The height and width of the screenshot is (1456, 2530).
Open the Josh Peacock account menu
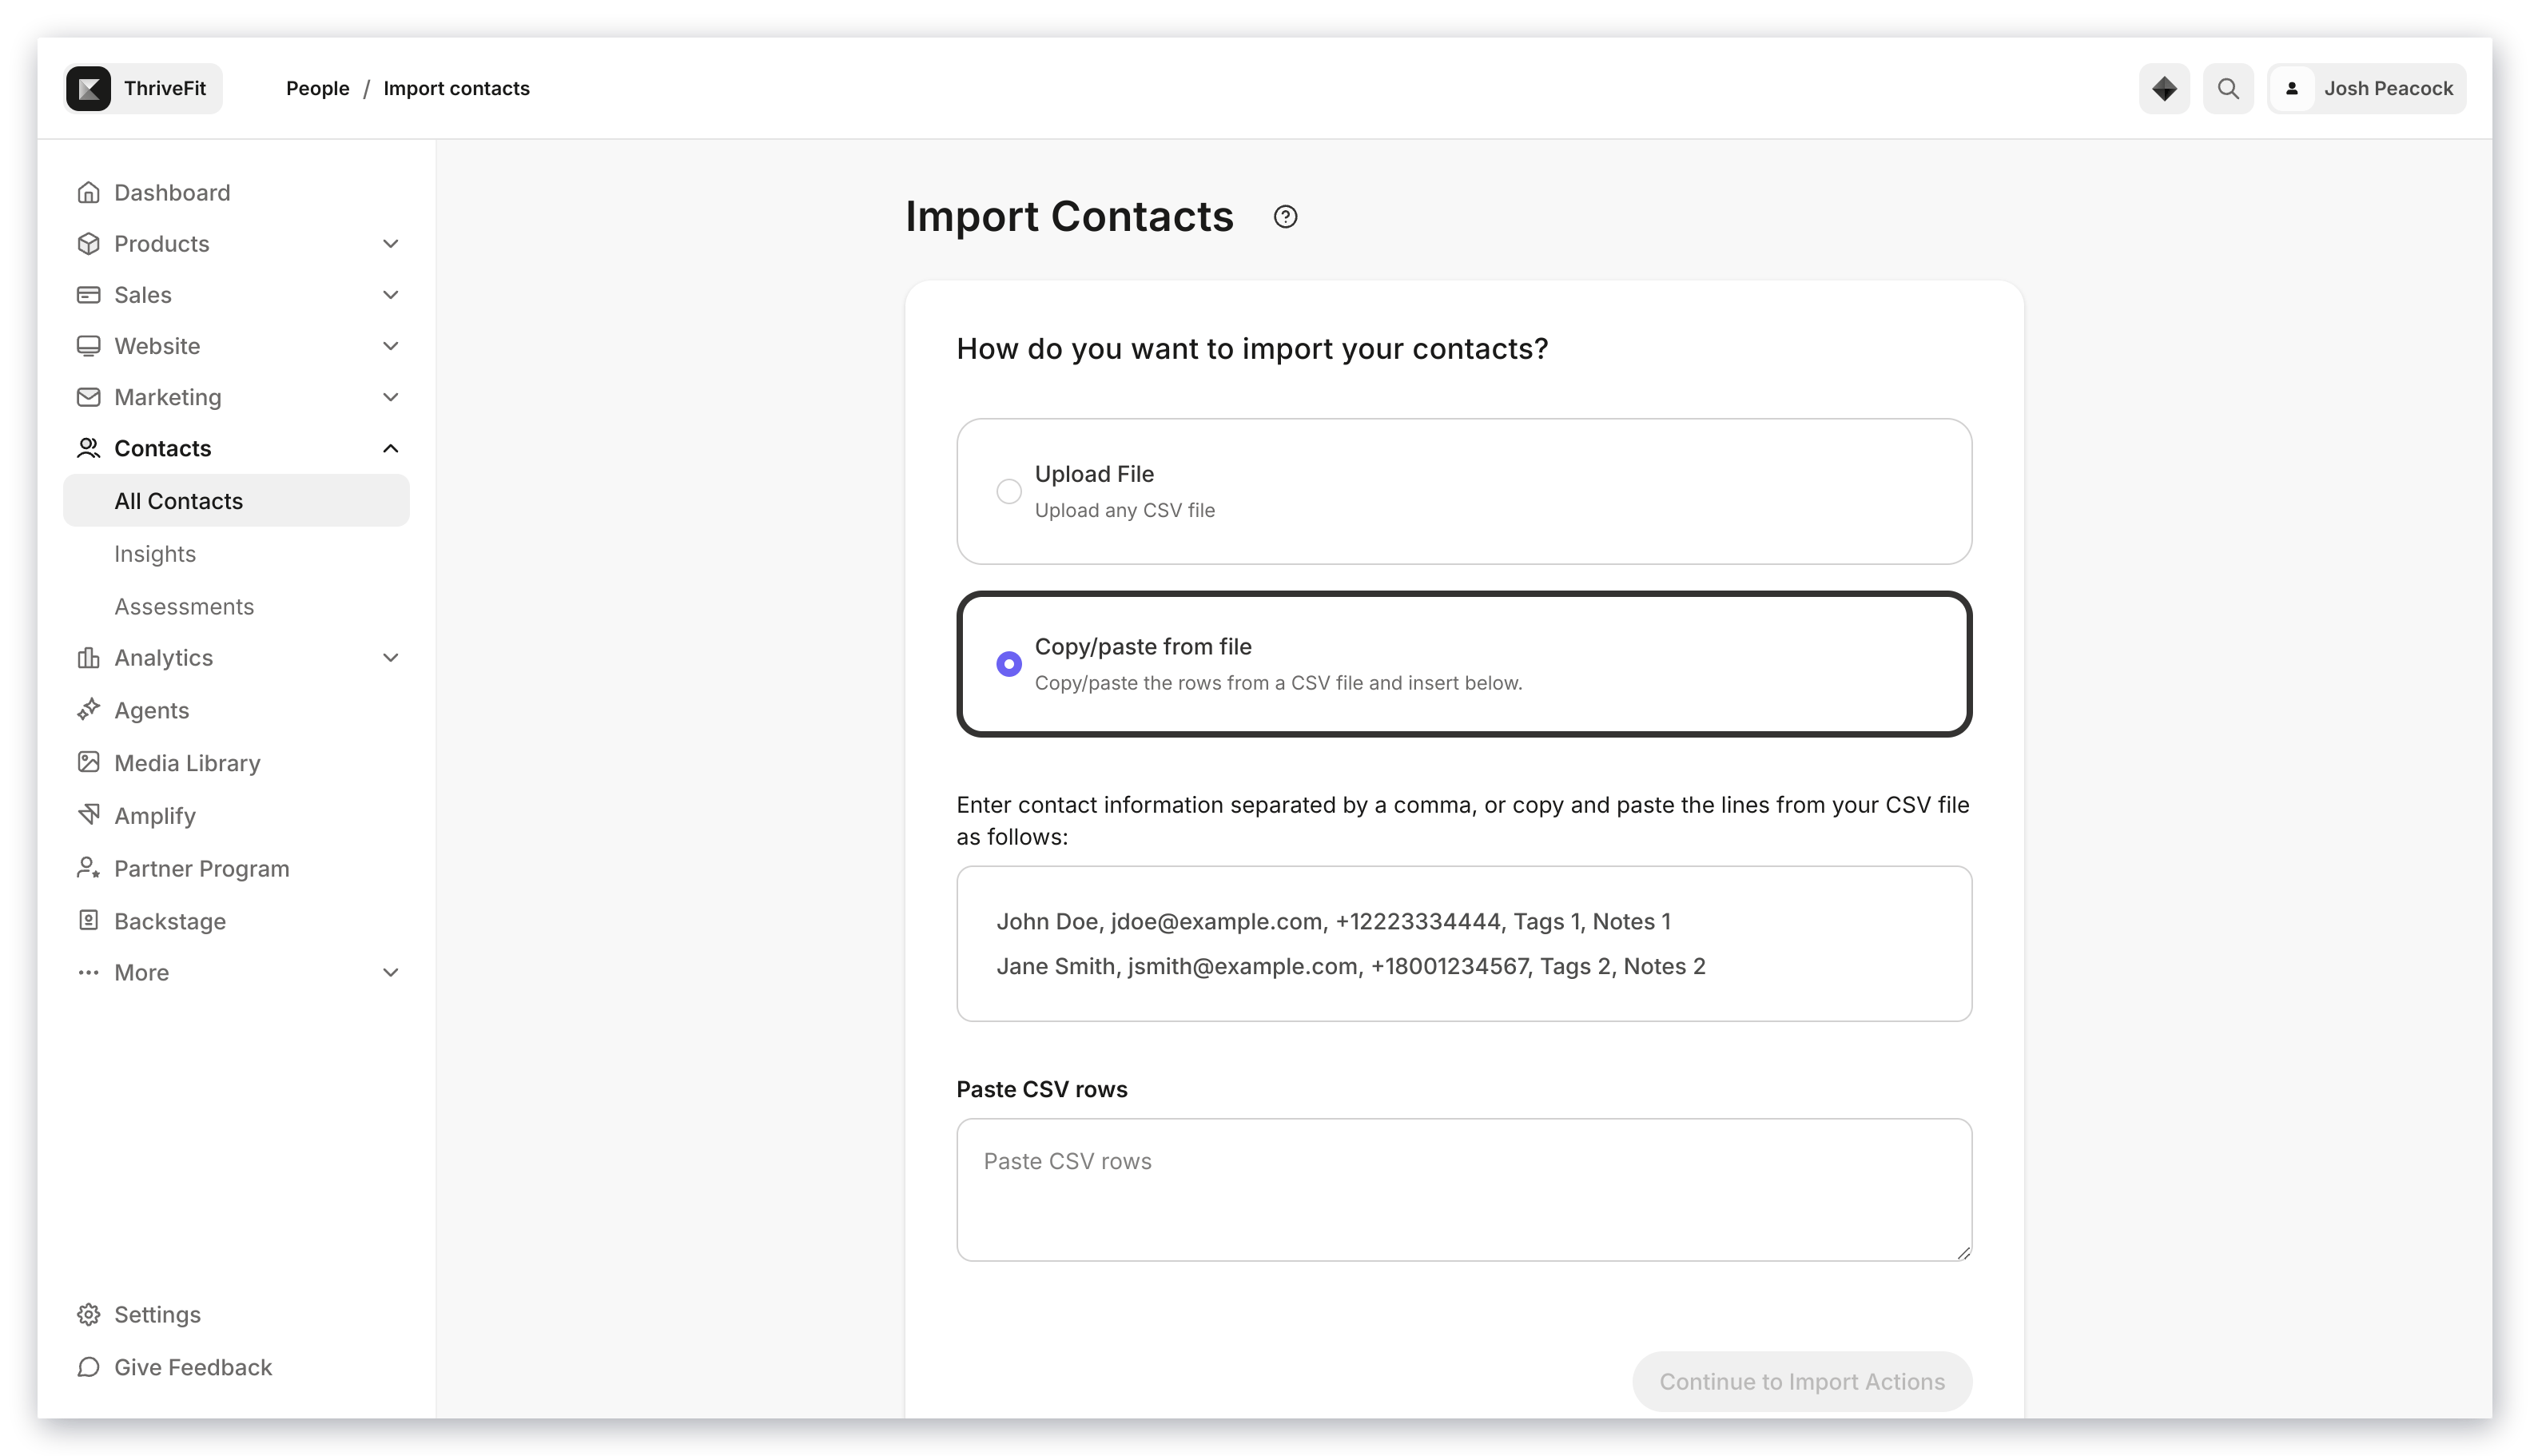tap(2365, 88)
